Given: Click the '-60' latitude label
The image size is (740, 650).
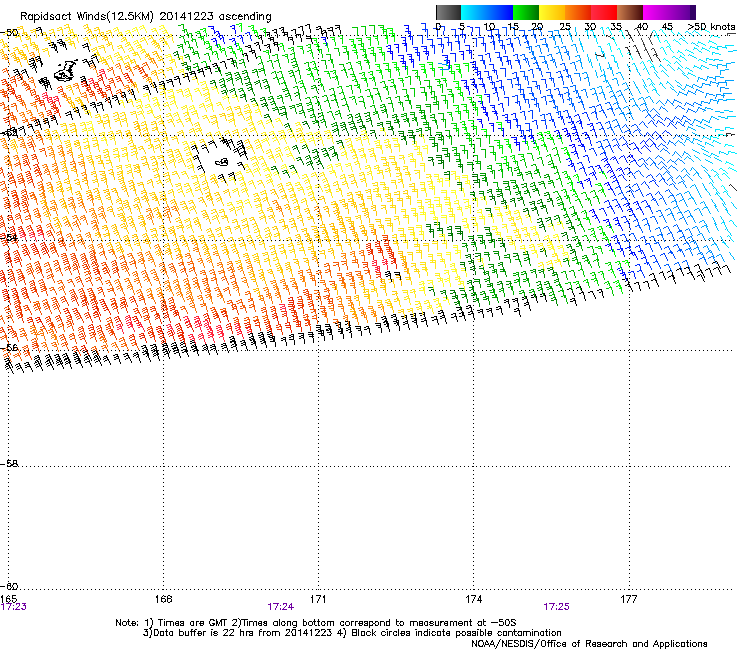Looking at the screenshot, I should tap(10, 586).
